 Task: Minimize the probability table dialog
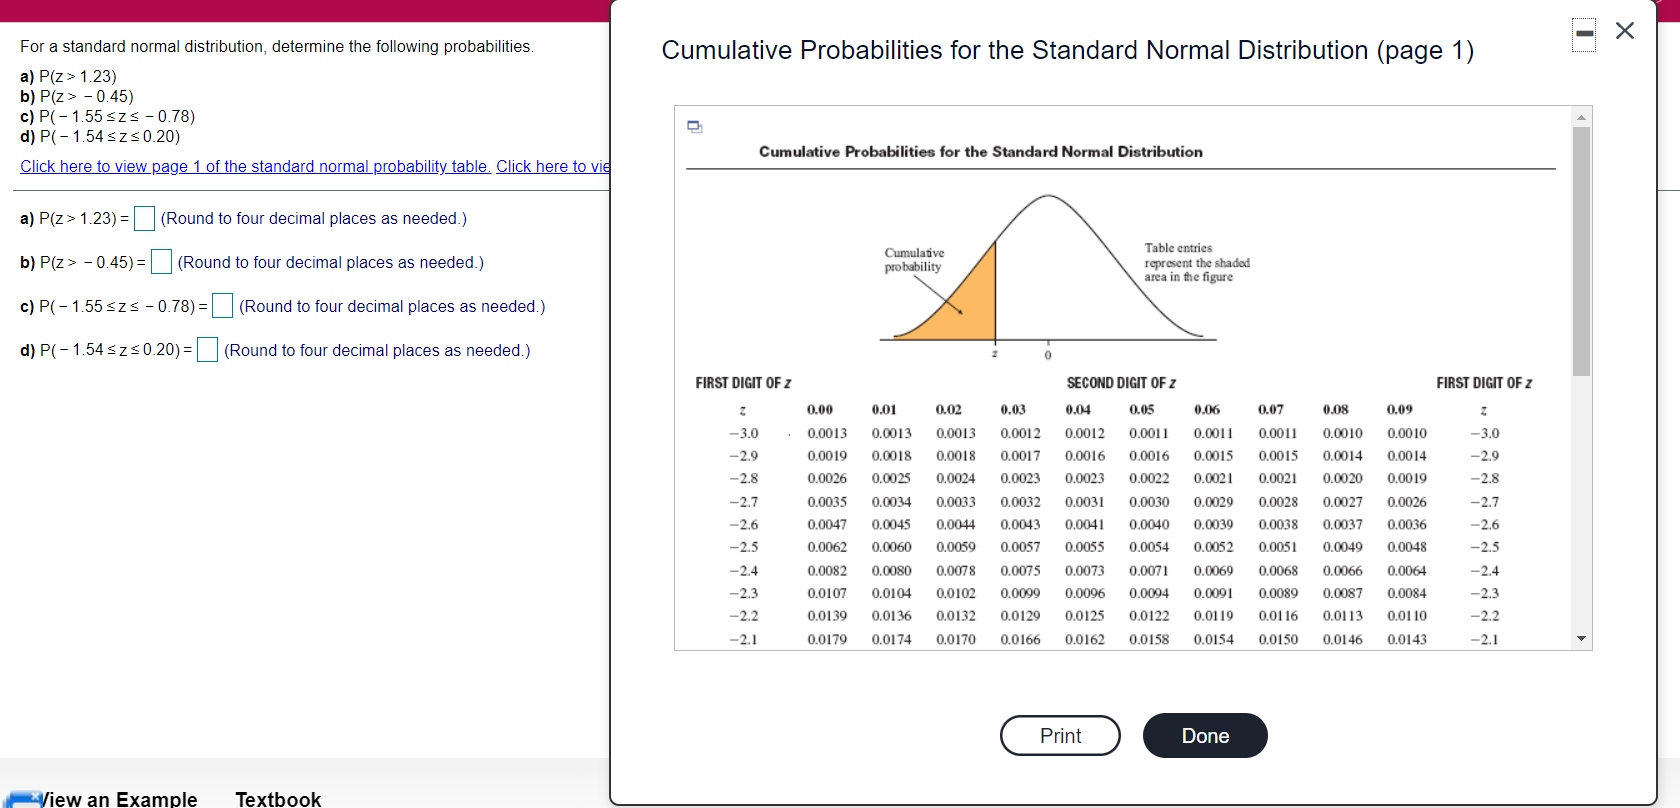pos(1584,34)
